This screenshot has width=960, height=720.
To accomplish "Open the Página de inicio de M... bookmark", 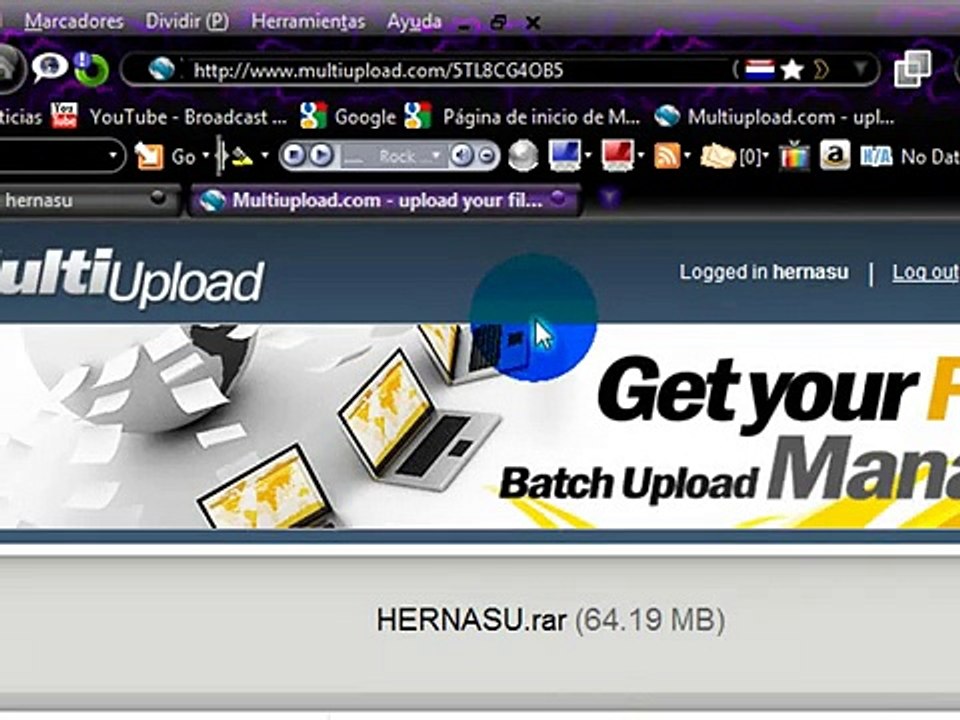I will click(x=522, y=116).
